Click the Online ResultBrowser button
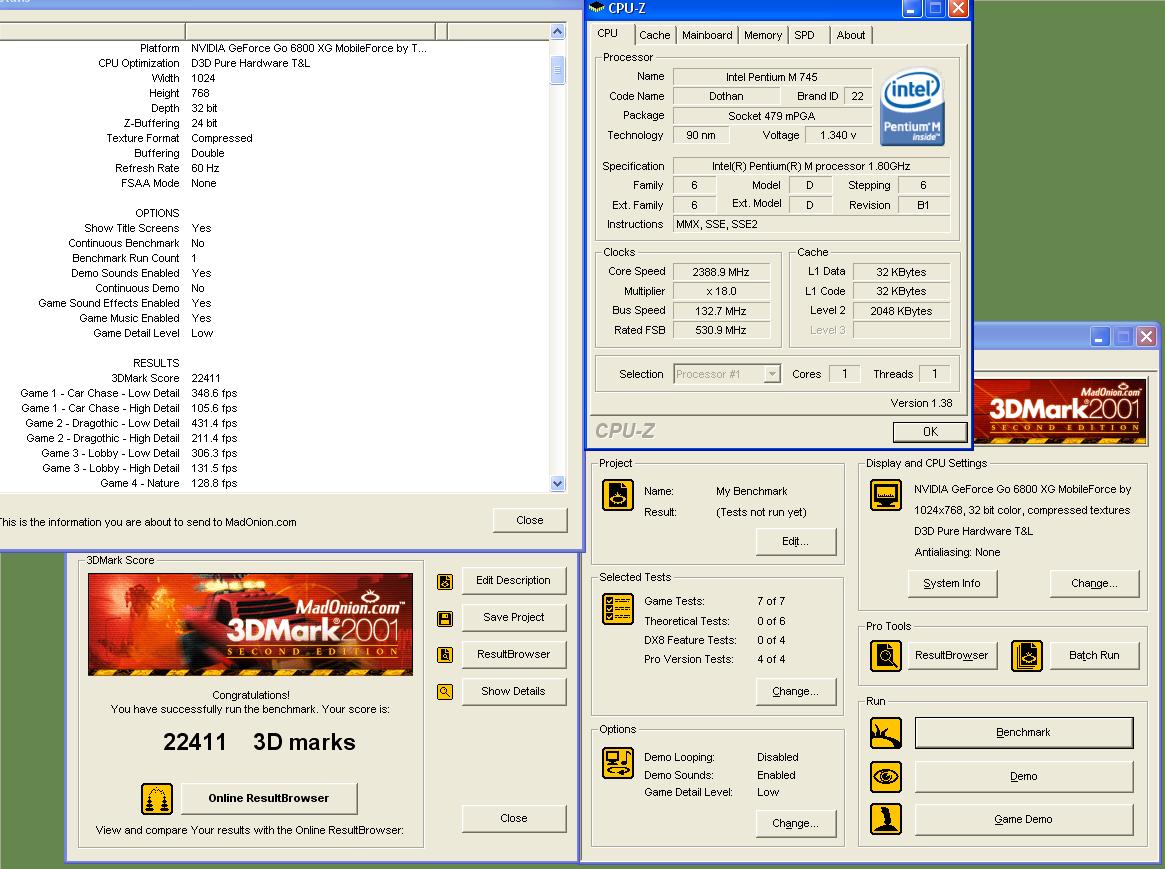The image size is (1165, 869). tap(269, 798)
